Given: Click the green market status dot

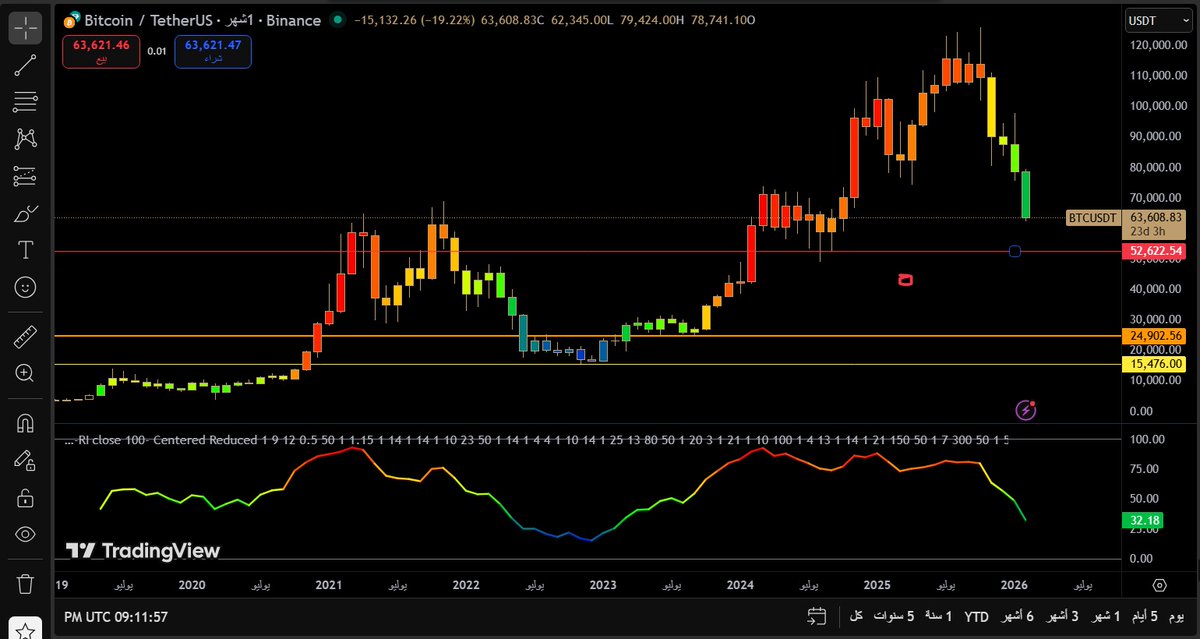Looking at the screenshot, I should pyautogui.click(x=339, y=20).
